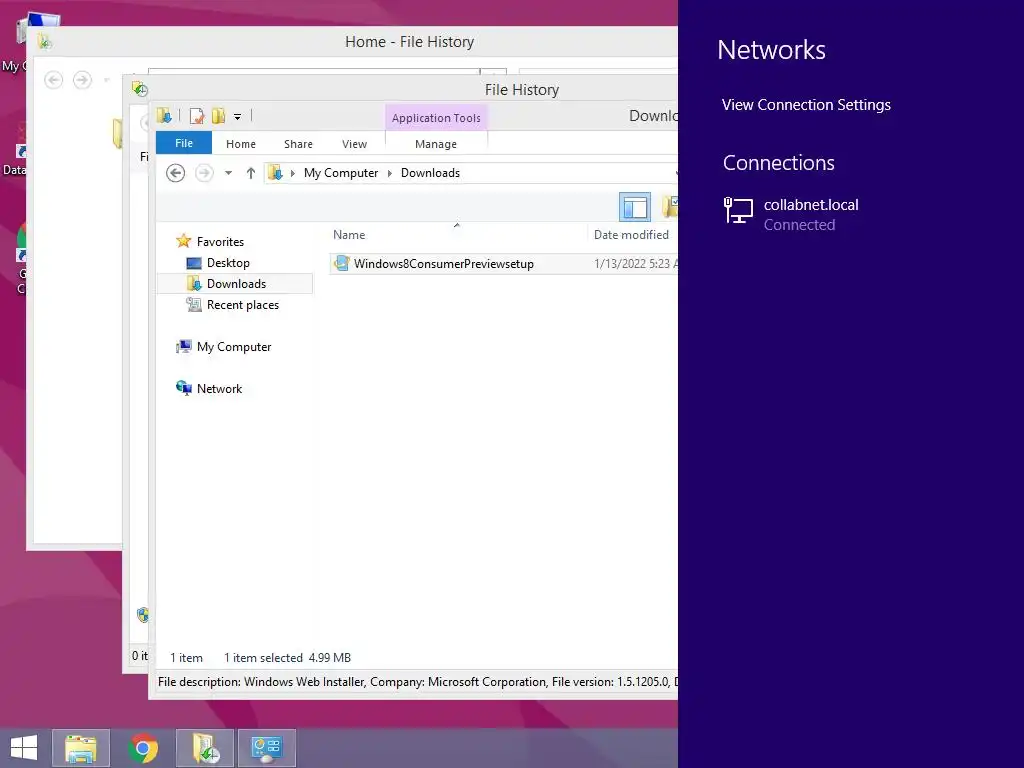Switch to File History taskbar icon

click(x=205, y=748)
